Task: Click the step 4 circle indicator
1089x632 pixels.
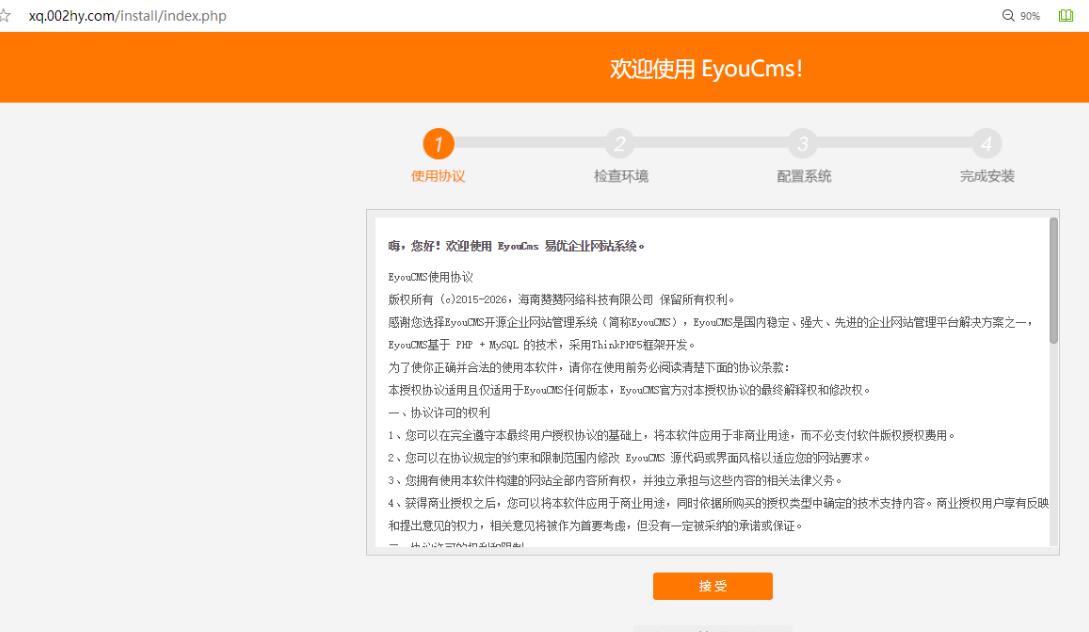Action: pyautogui.click(x=987, y=145)
